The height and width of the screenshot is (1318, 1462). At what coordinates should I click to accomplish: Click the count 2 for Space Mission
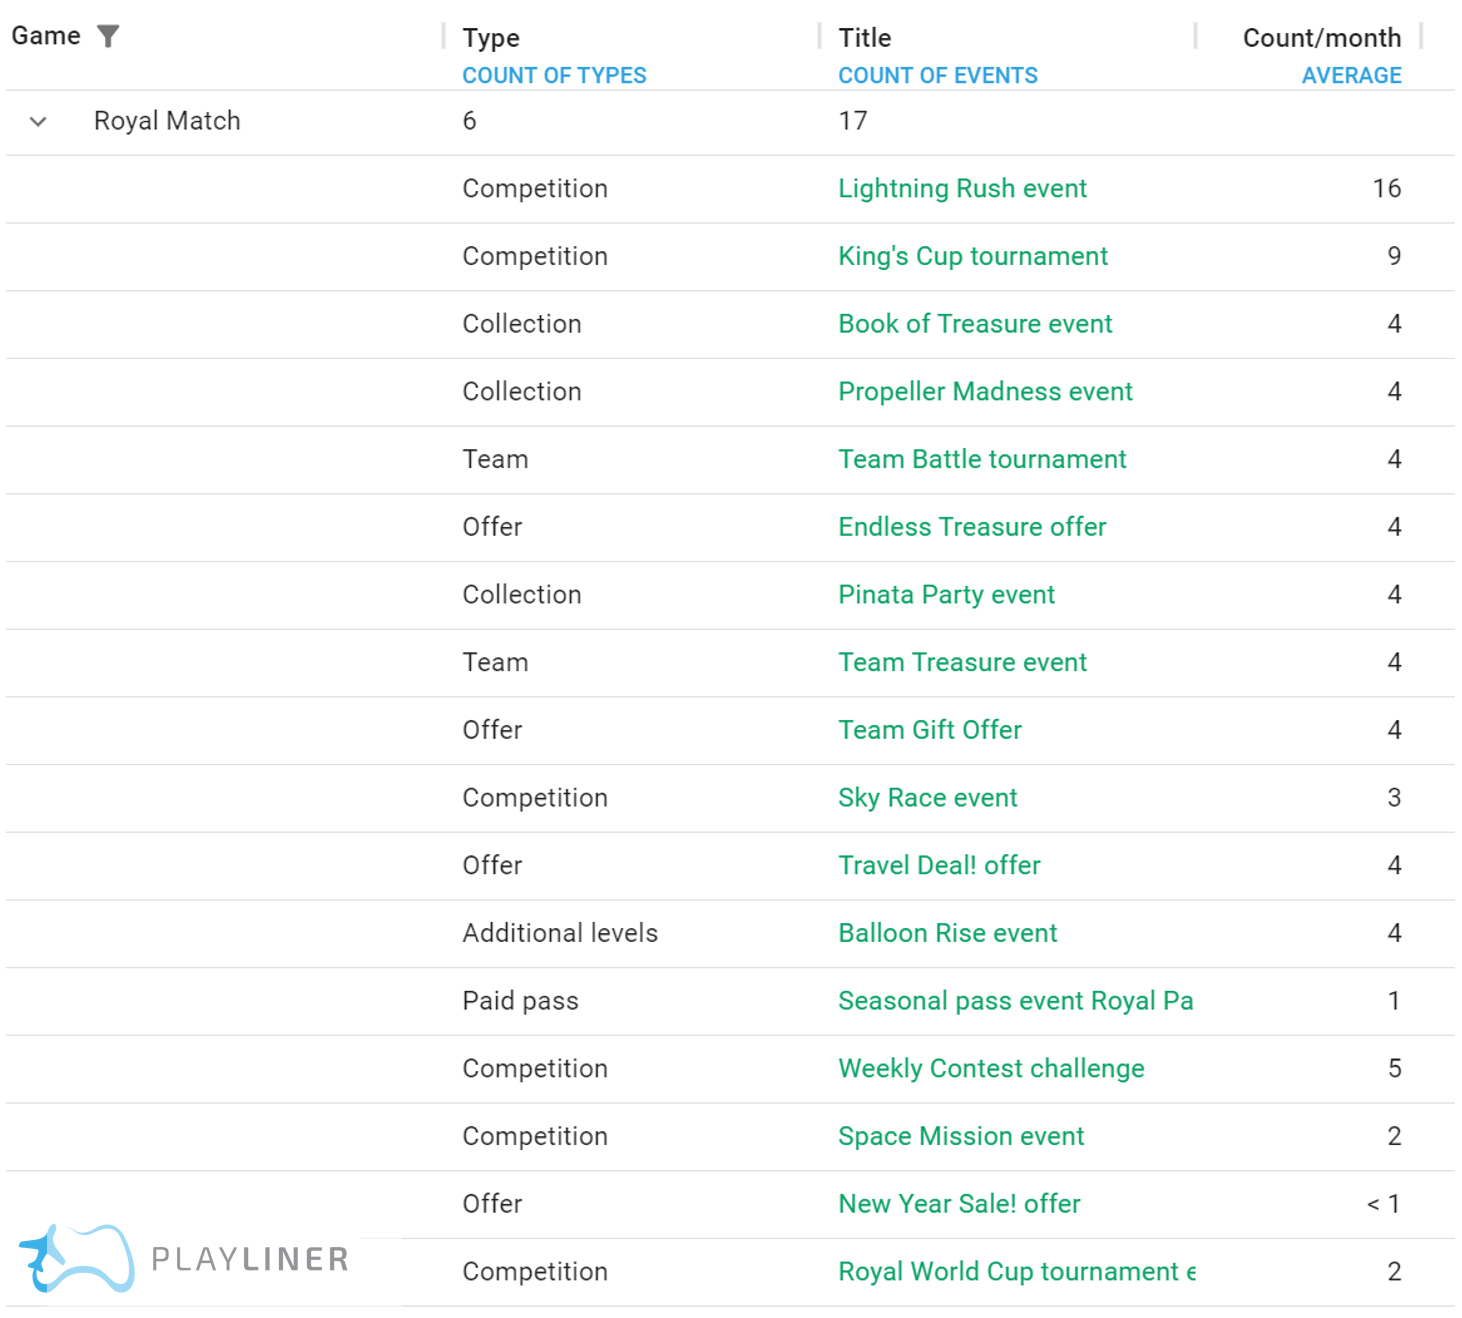click(1394, 1137)
